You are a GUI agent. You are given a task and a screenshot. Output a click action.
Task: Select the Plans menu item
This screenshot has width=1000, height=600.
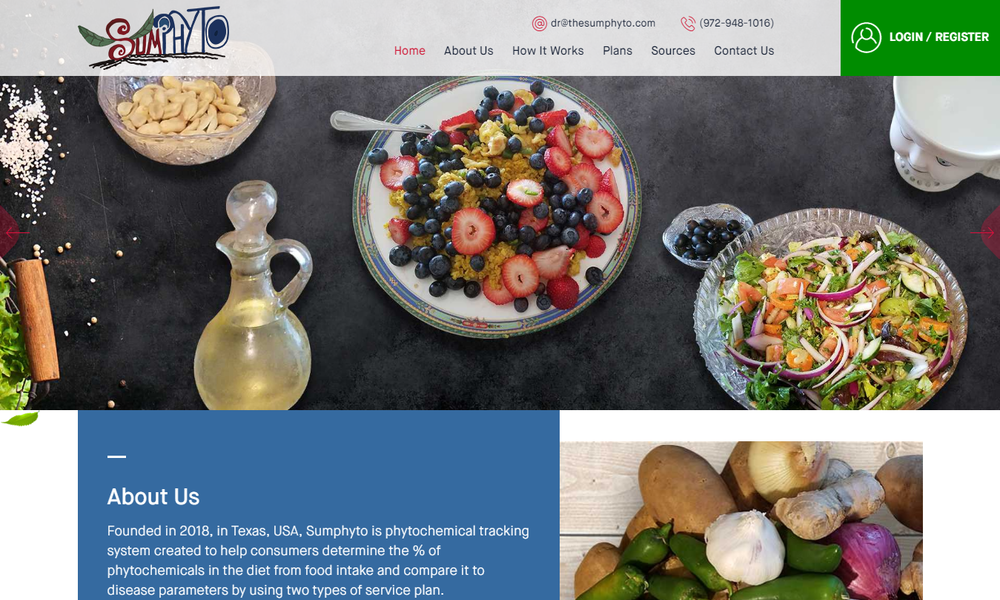click(x=617, y=50)
